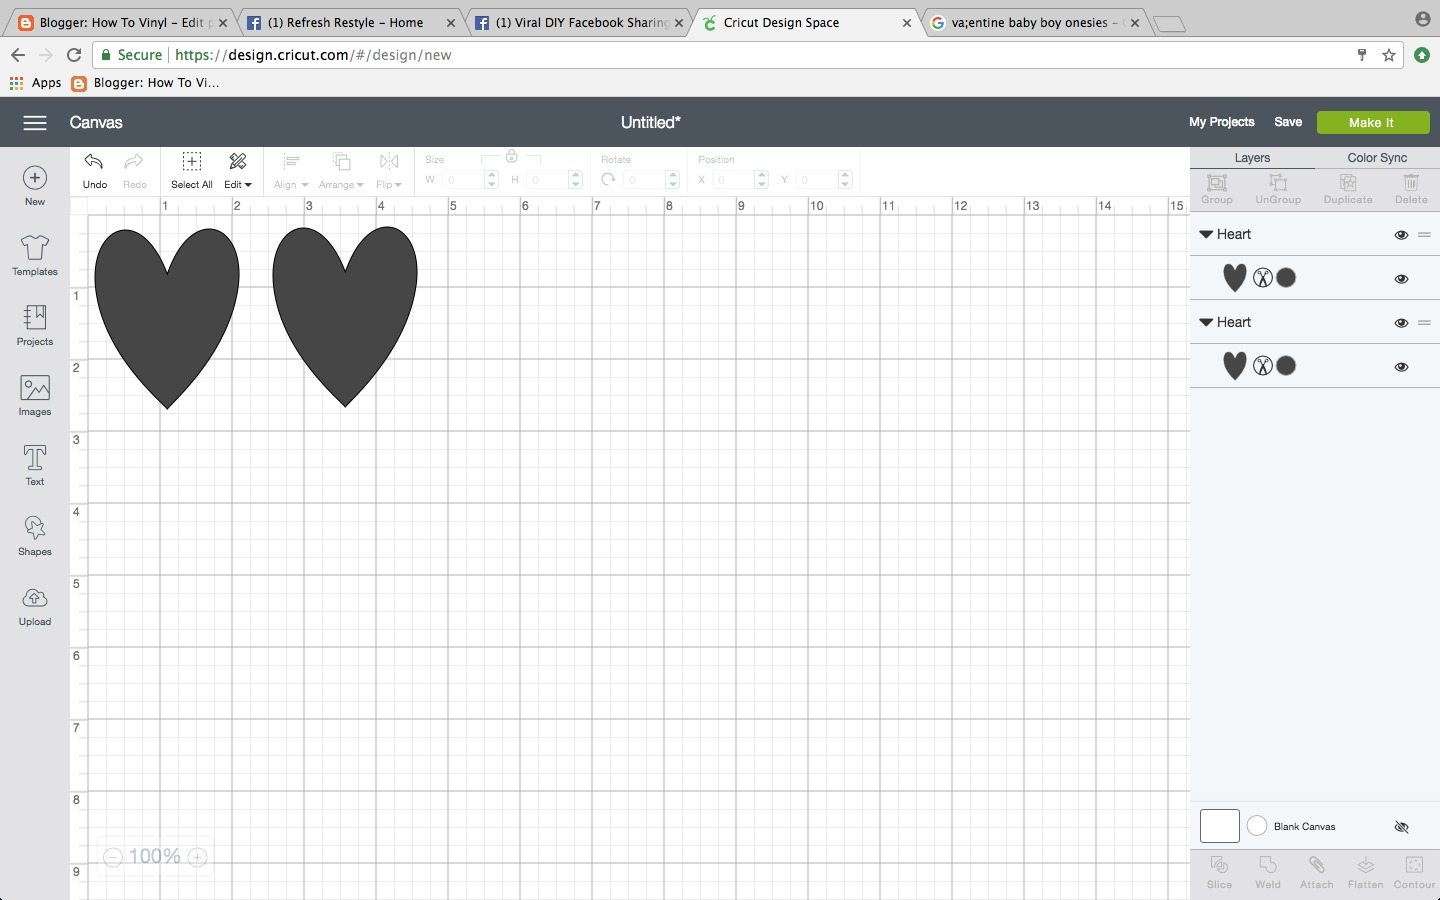Open the Arrange dropdown
Image resolution: width=1440 pixels, height=900 pixels.
coord(341,170)
